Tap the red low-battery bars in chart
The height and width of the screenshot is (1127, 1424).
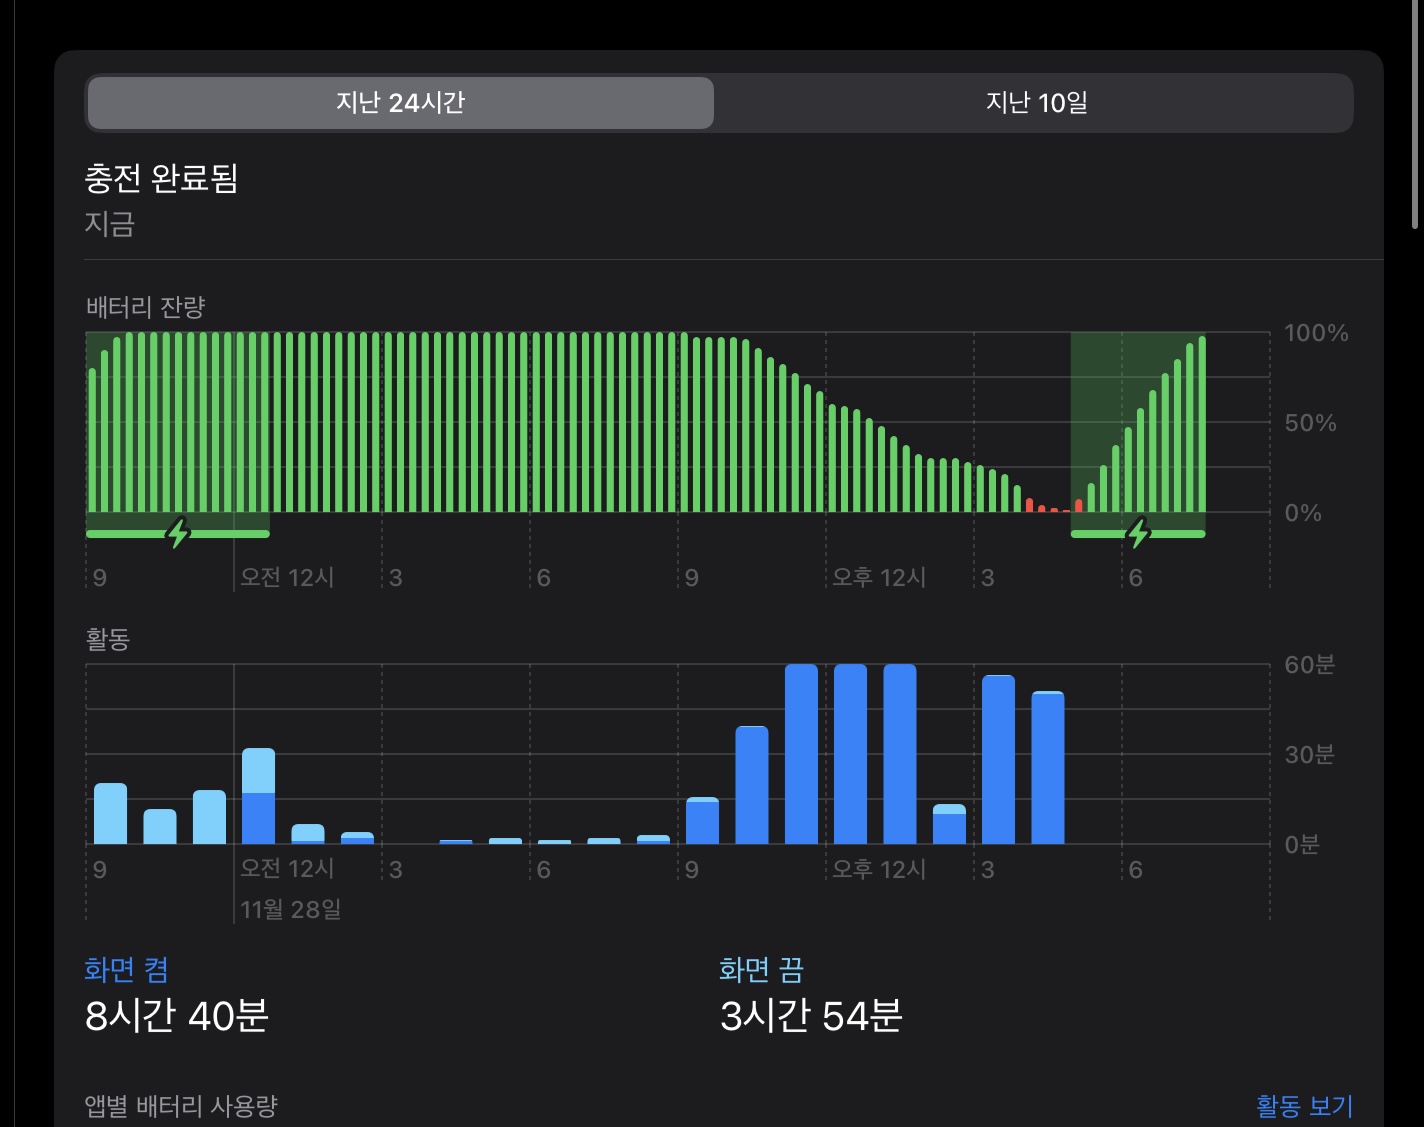click(1054, 505)
